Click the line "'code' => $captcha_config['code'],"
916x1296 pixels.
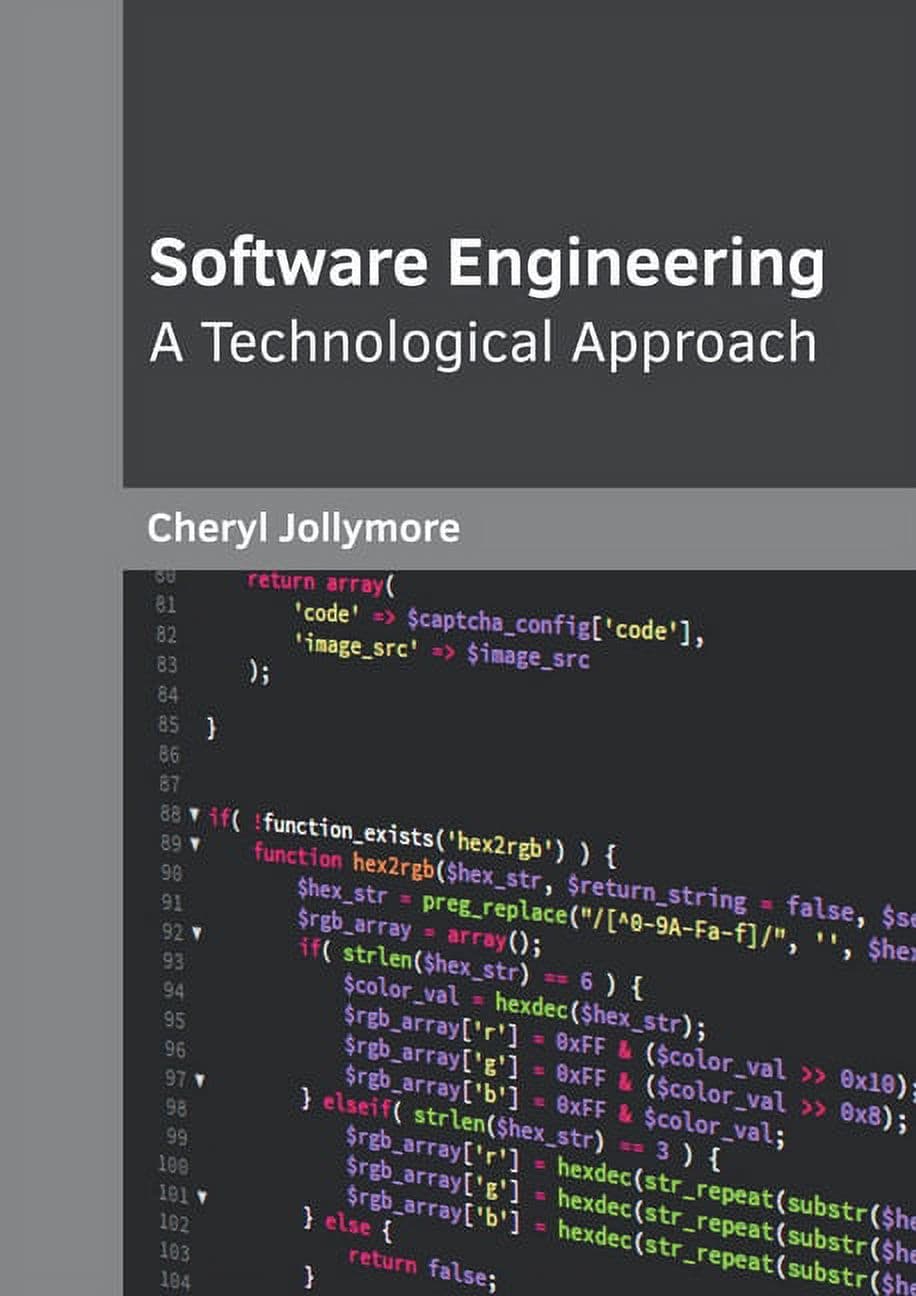pyautogui.click(x=500, y=623)
